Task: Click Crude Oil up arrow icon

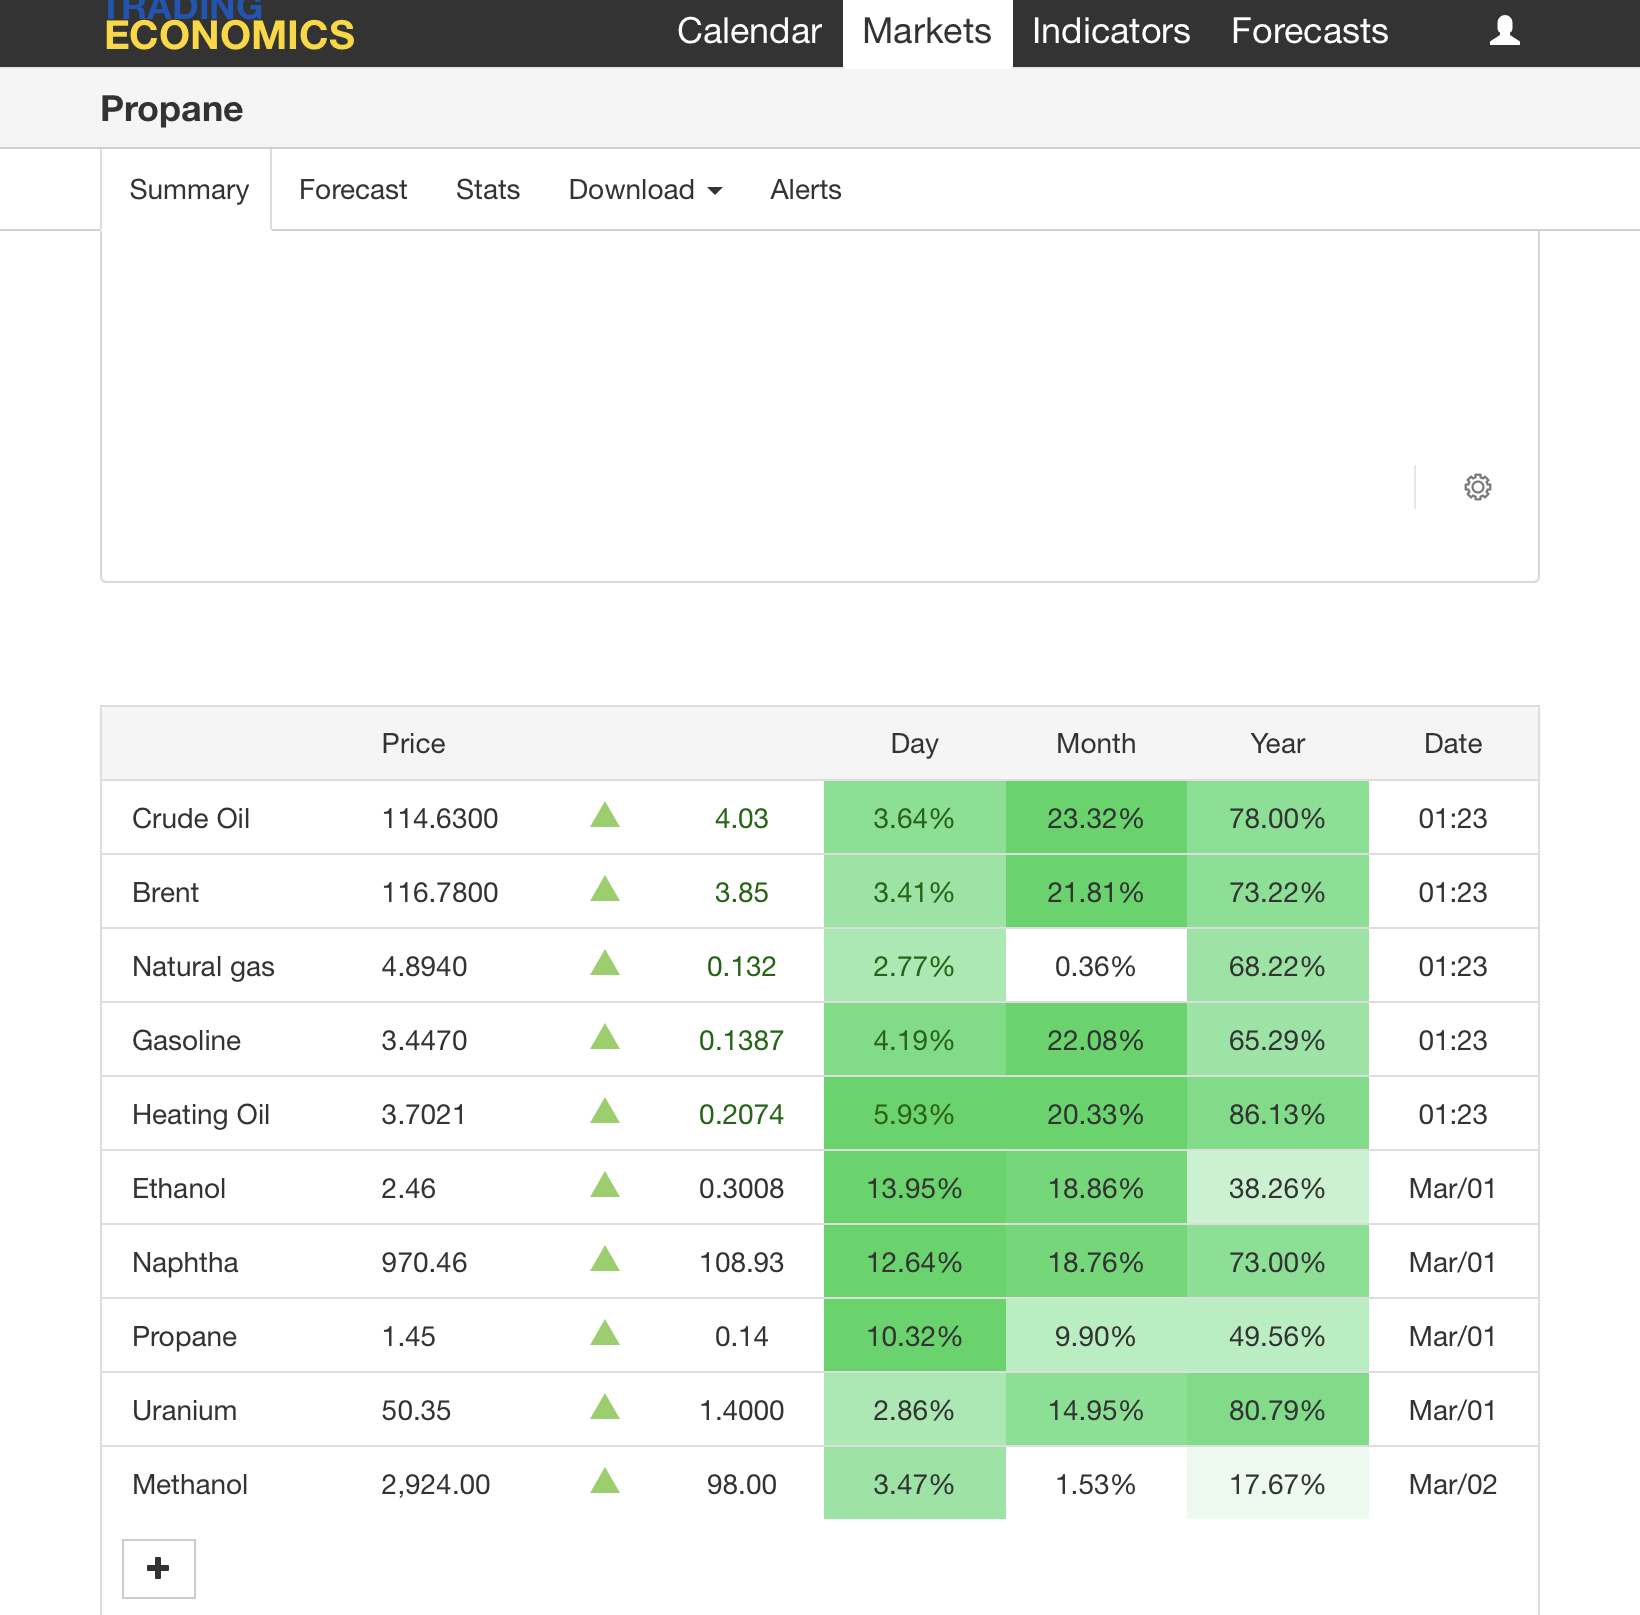Action: [x=605, y=815]
